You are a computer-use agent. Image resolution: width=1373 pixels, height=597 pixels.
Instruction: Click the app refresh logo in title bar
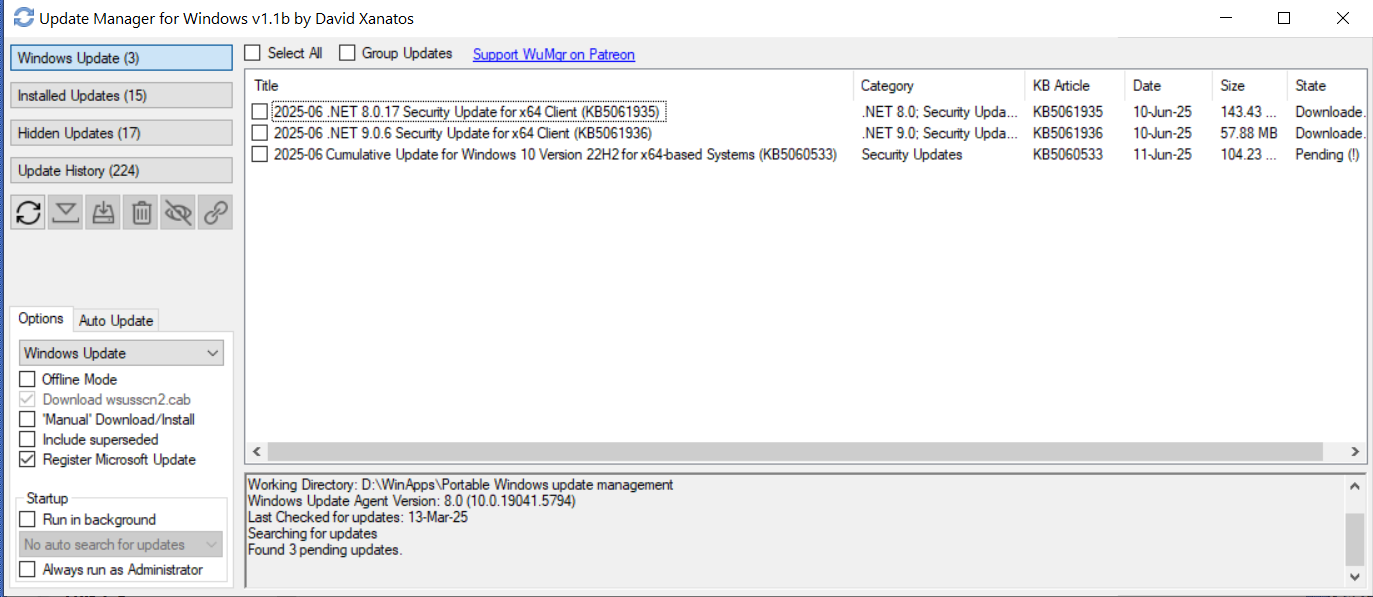click(x=23, y=18)
